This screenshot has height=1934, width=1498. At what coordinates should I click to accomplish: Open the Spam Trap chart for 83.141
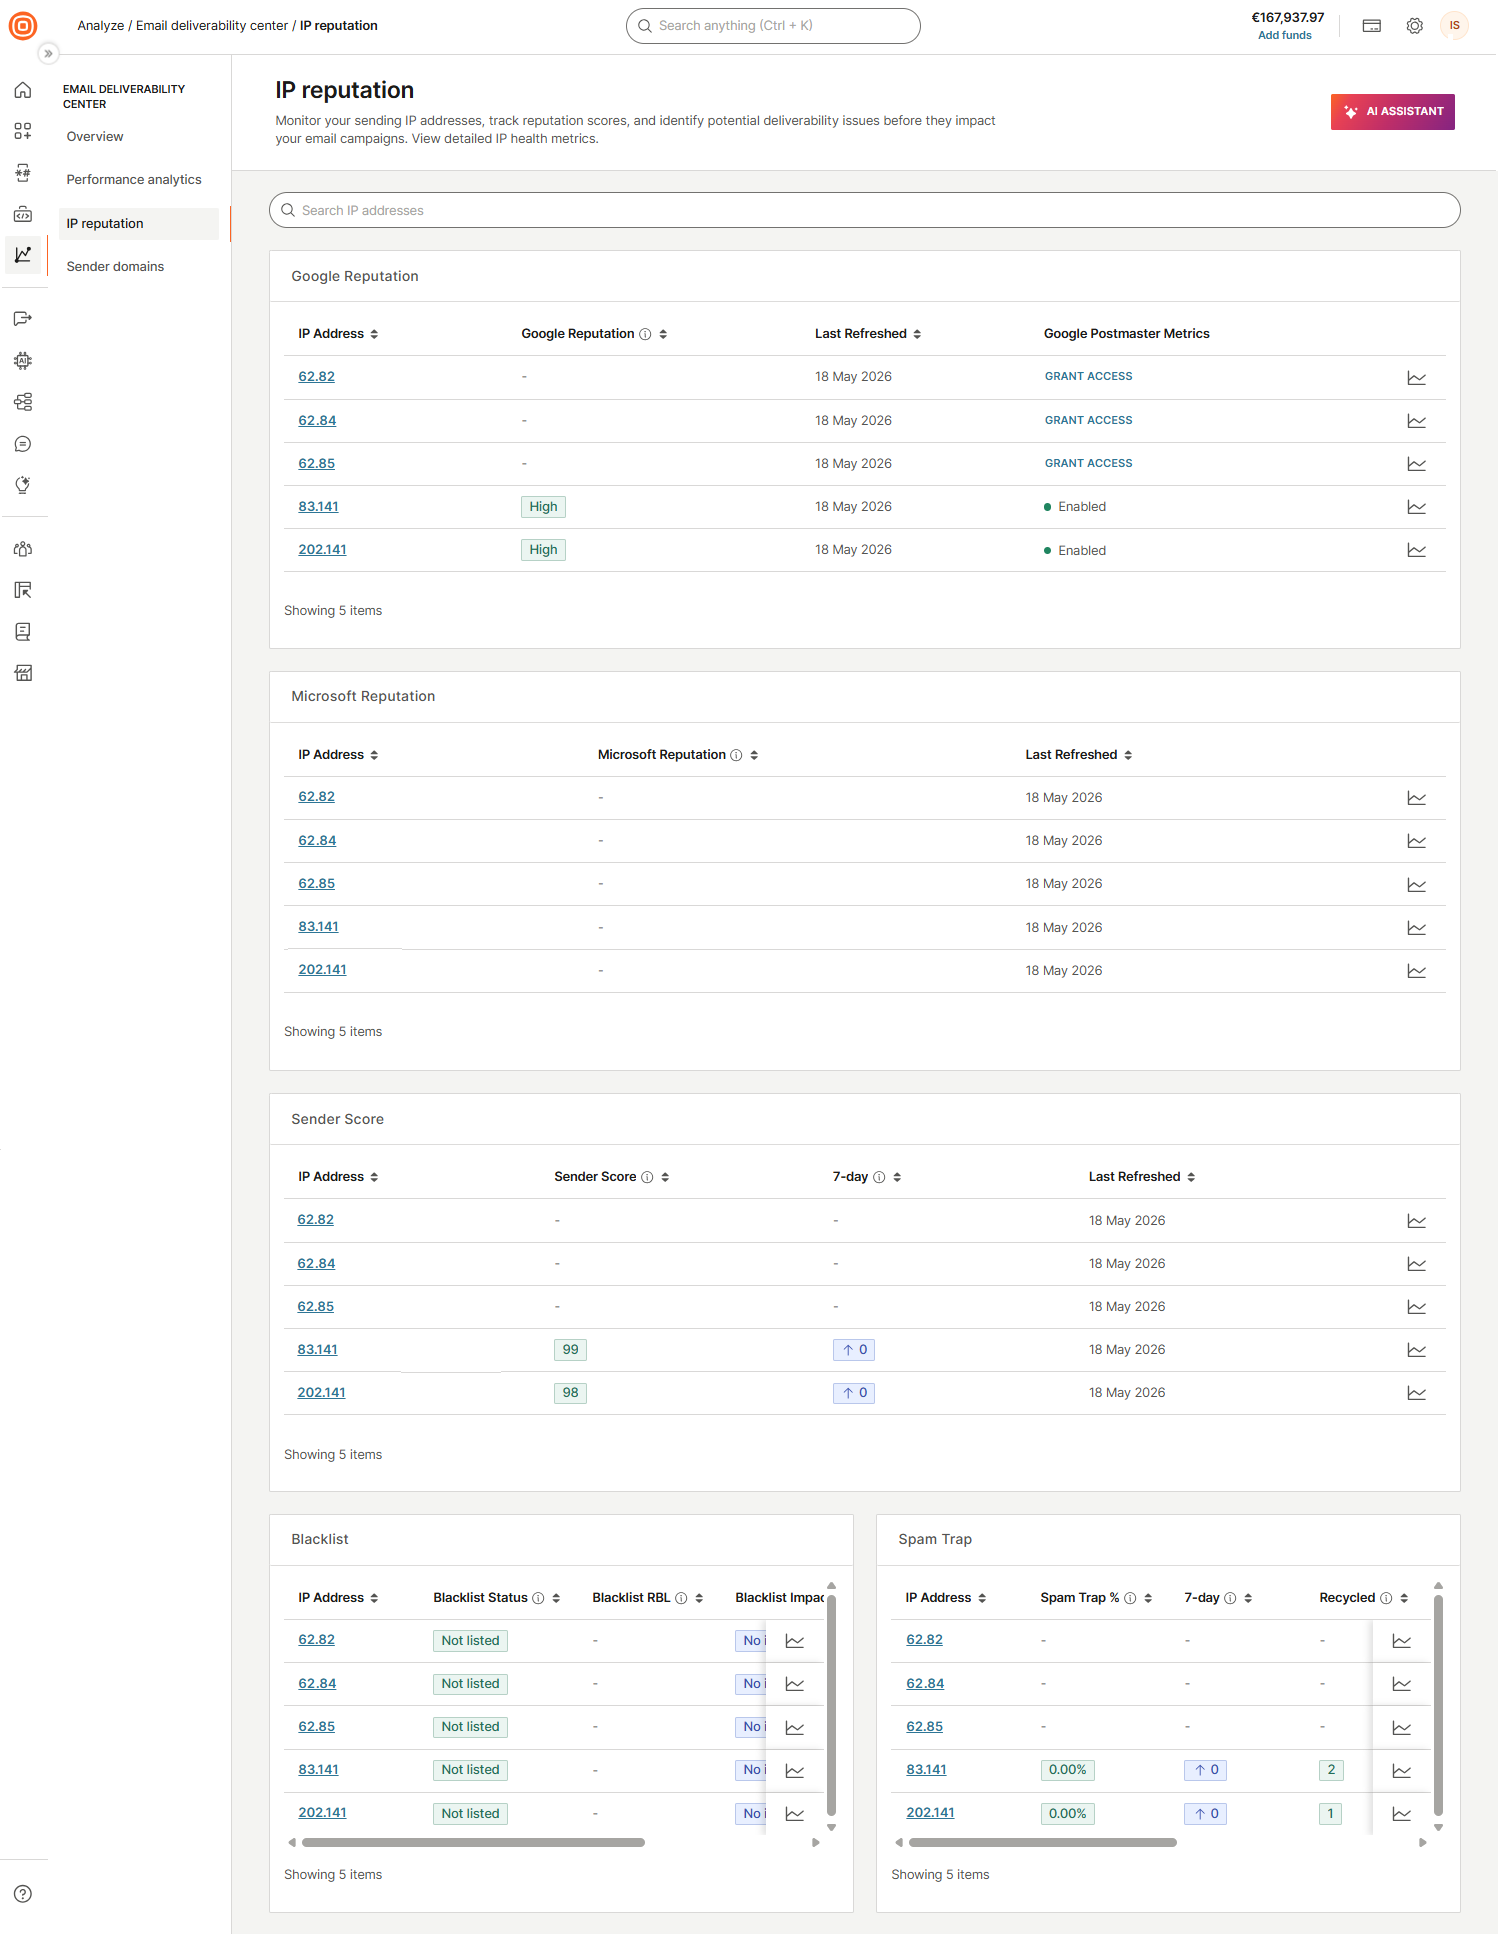click(1402, 1771)
